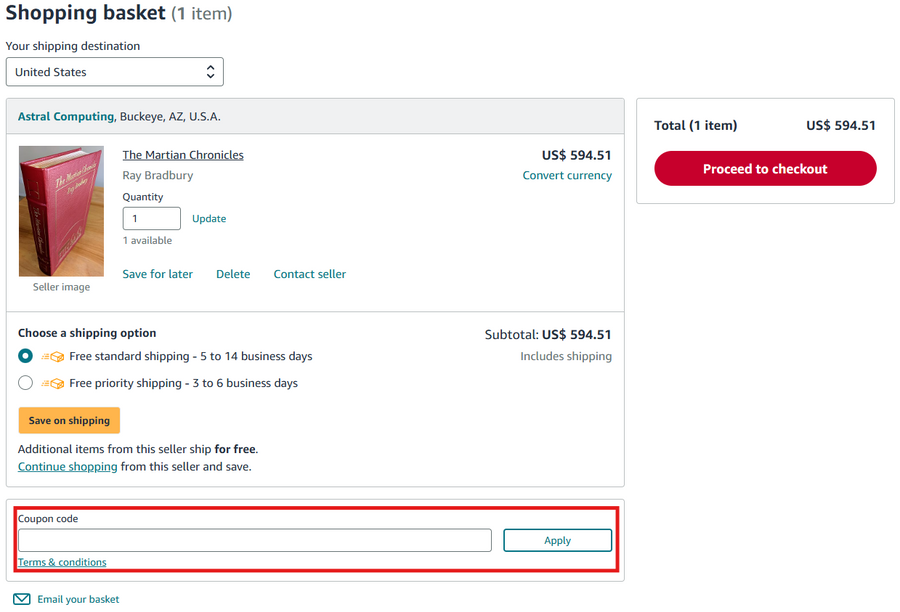Click Contact seller link
Screen dimensions: 900x612
point(310,274)
